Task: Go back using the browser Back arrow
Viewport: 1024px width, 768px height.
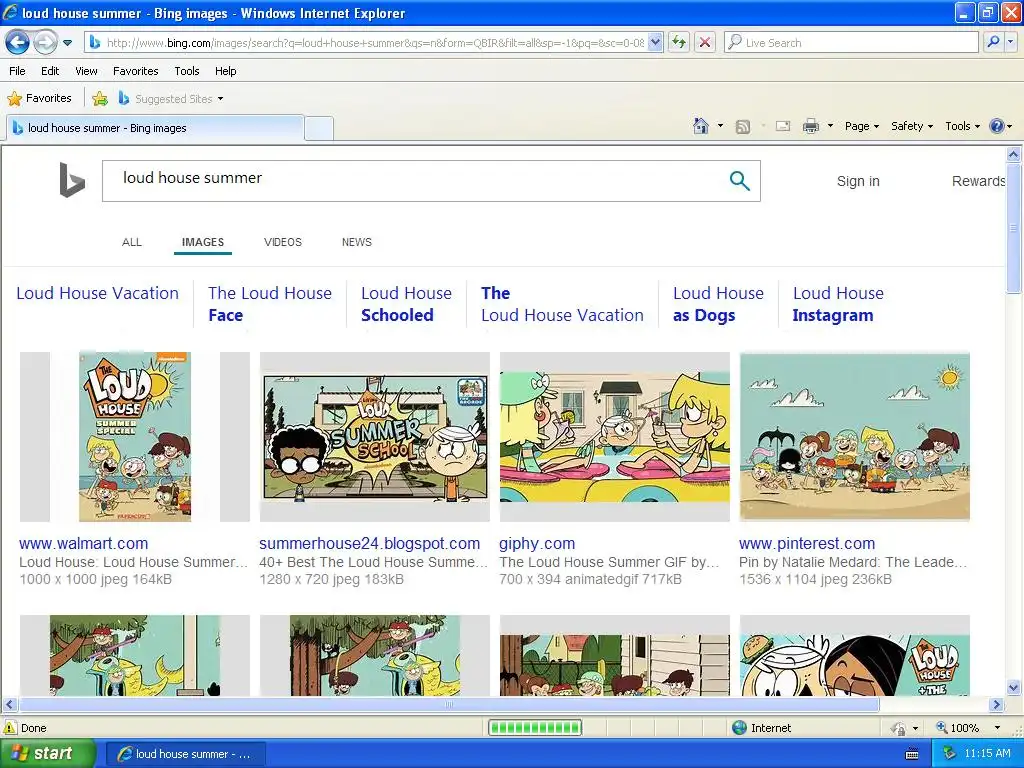Action: point(18,43)
